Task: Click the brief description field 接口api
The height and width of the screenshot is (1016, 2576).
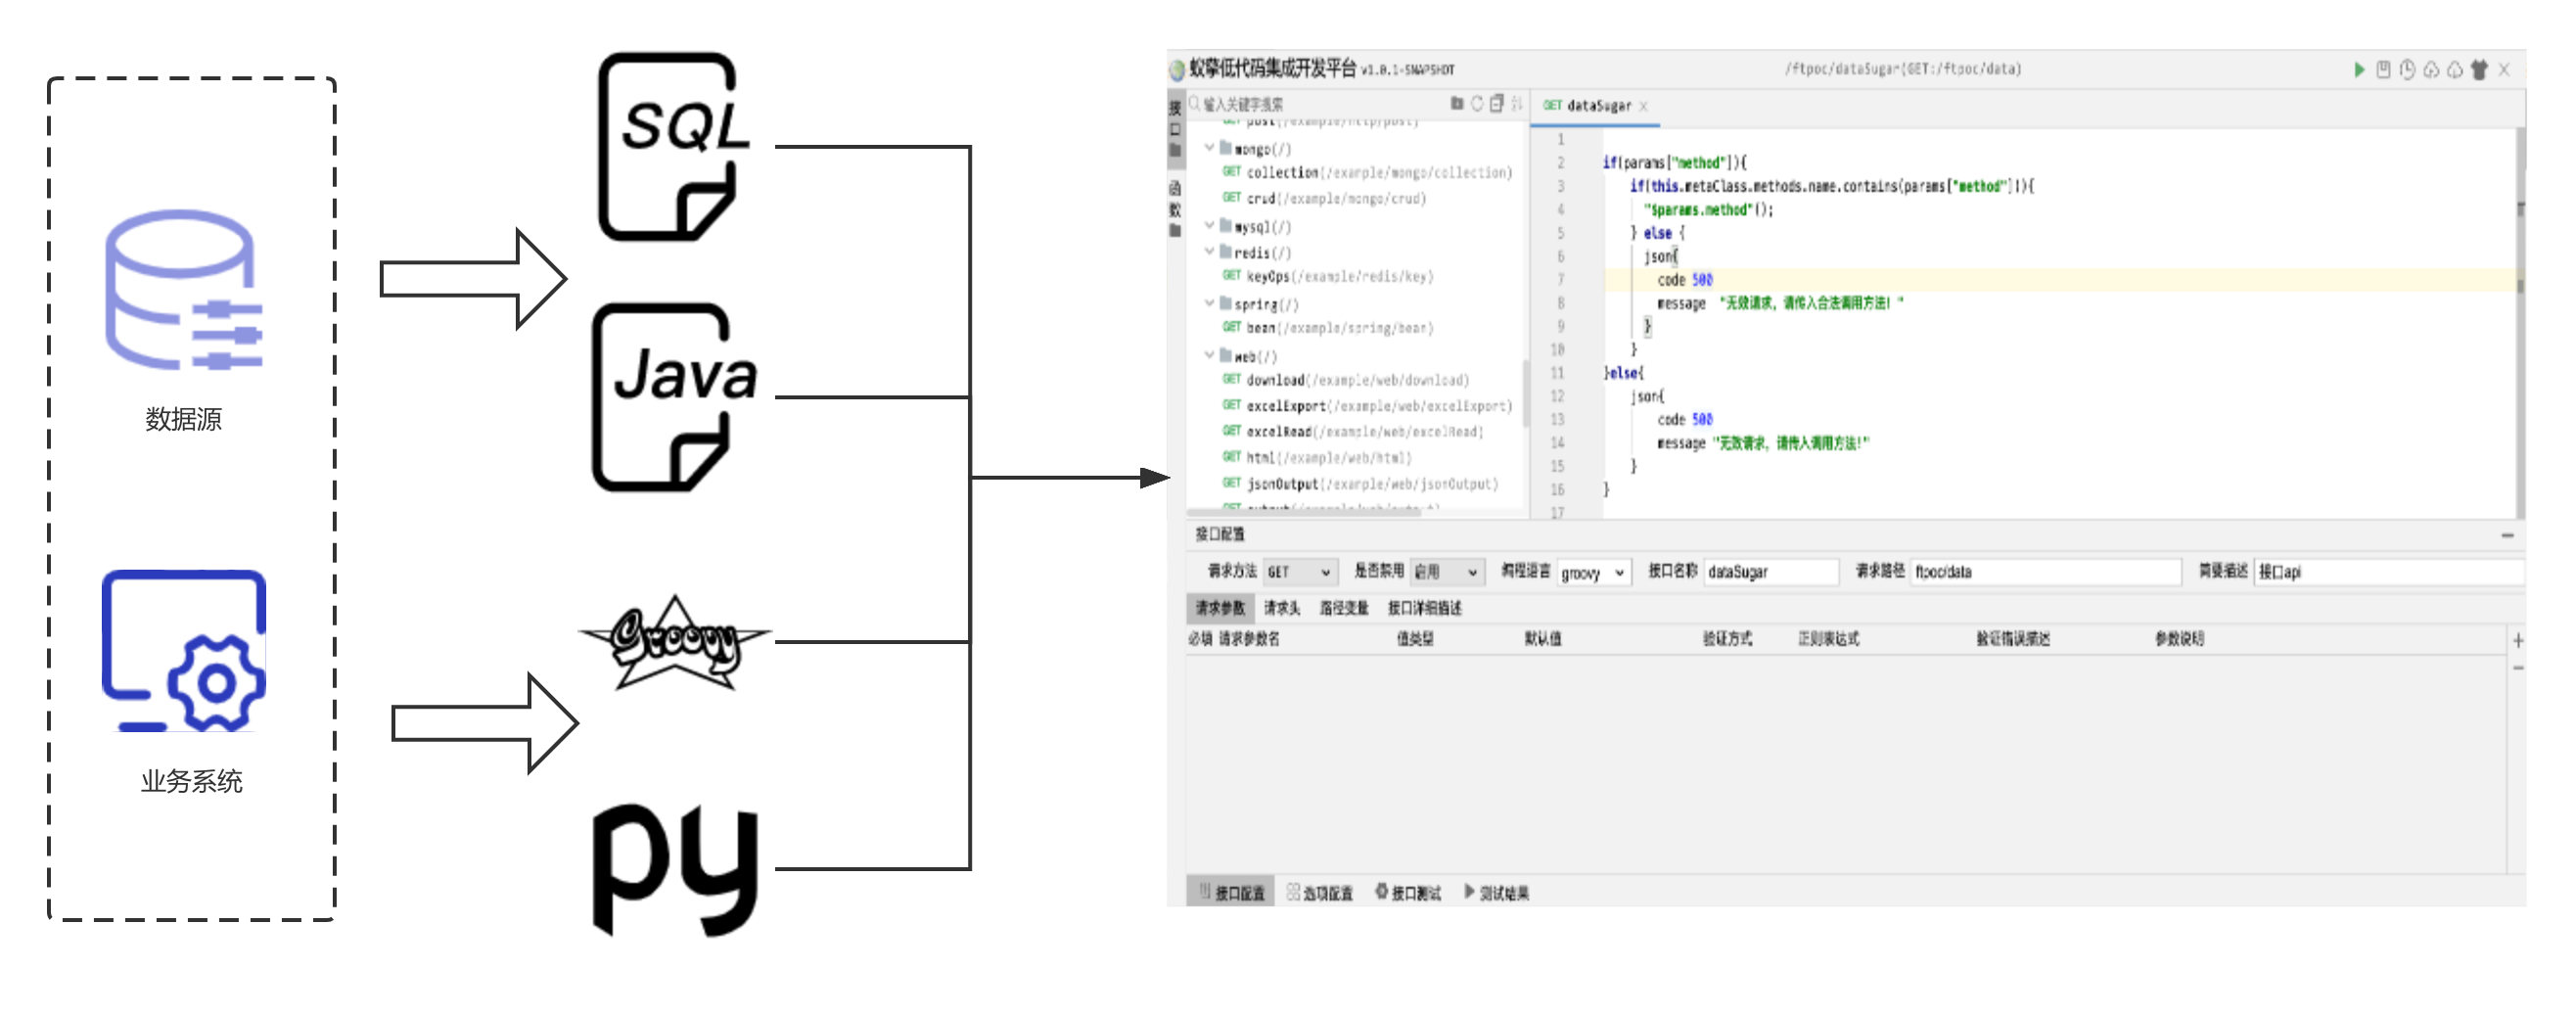Action: 2389,572
